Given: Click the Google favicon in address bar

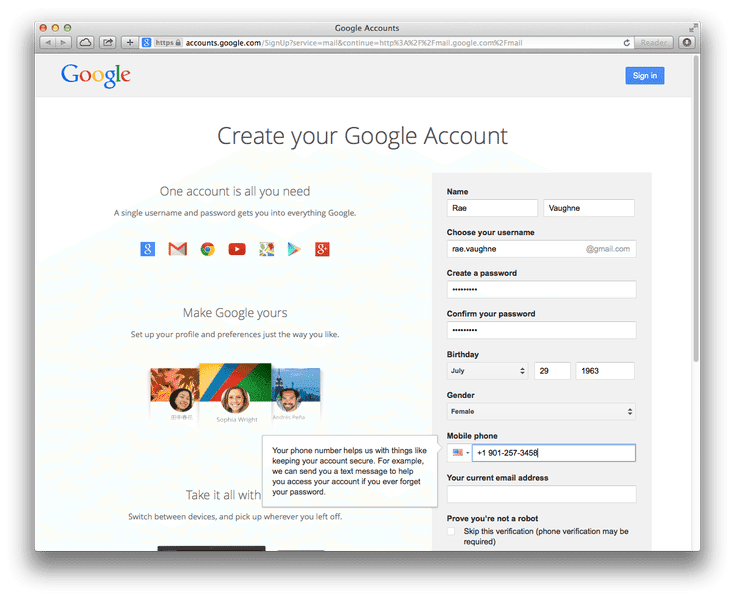Looking at the screenshot, I should point(146,43).
